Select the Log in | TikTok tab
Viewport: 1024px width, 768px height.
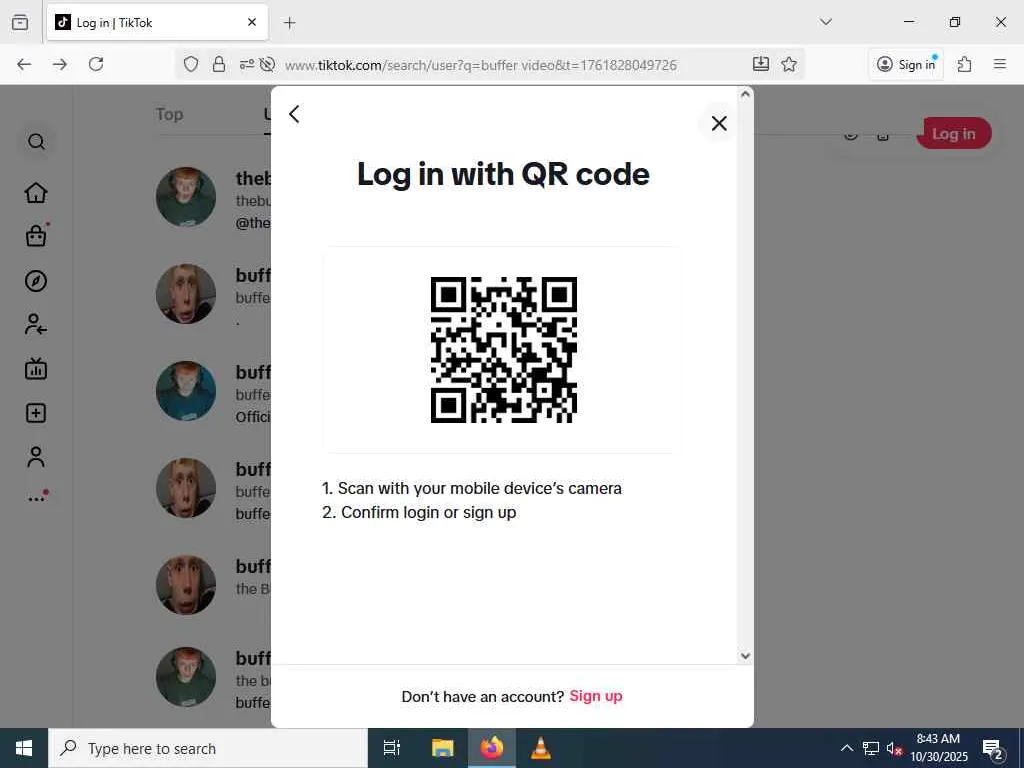click(x=157, y=22)
